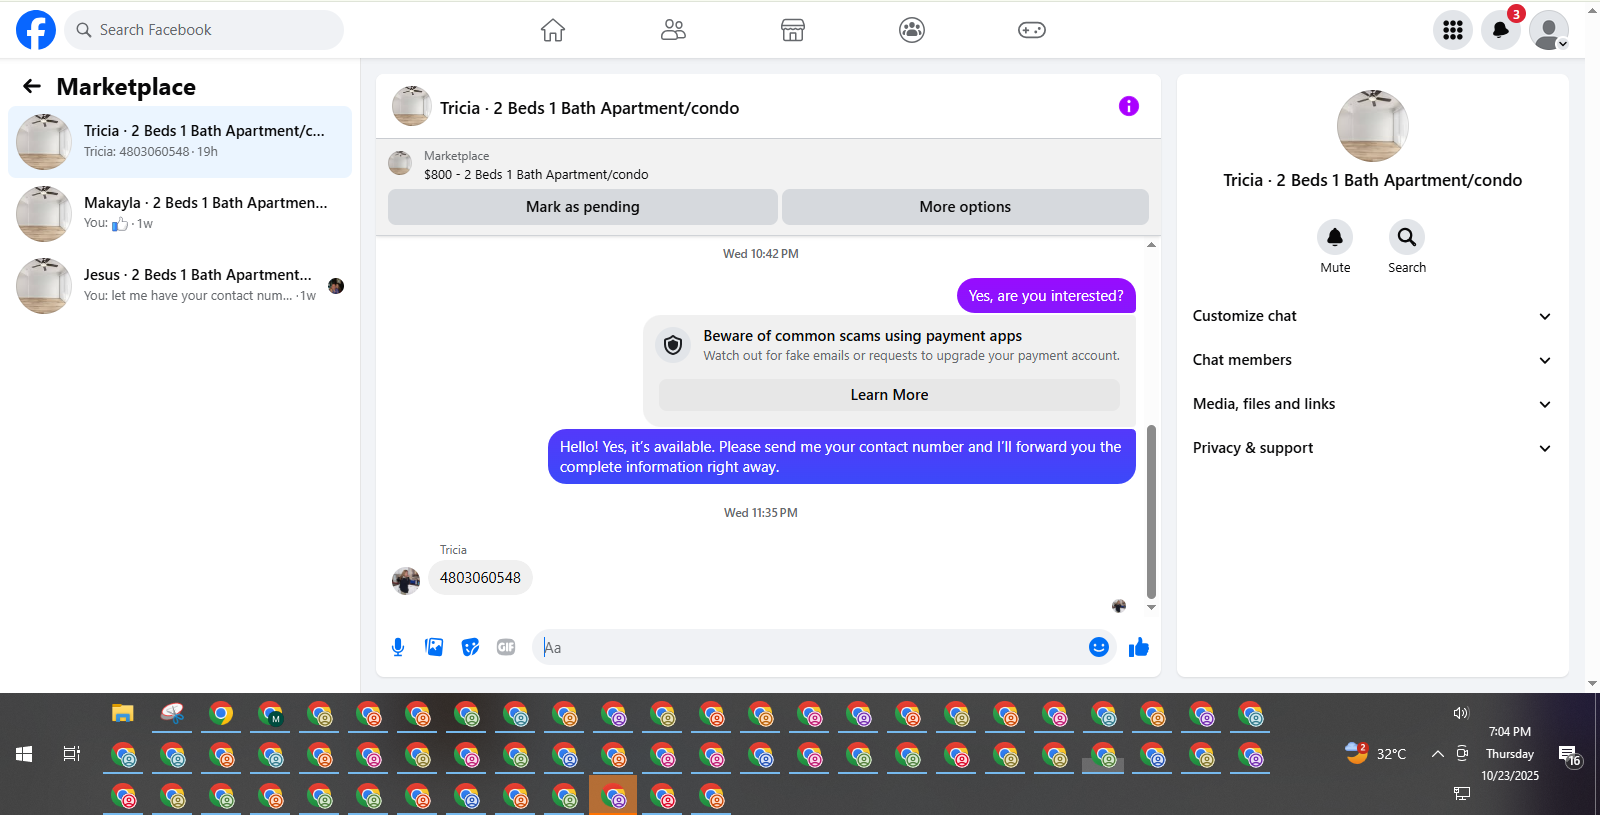Click the seen receipt avatar under messages
This screenshot has width=1600, height=815.
1119,606
